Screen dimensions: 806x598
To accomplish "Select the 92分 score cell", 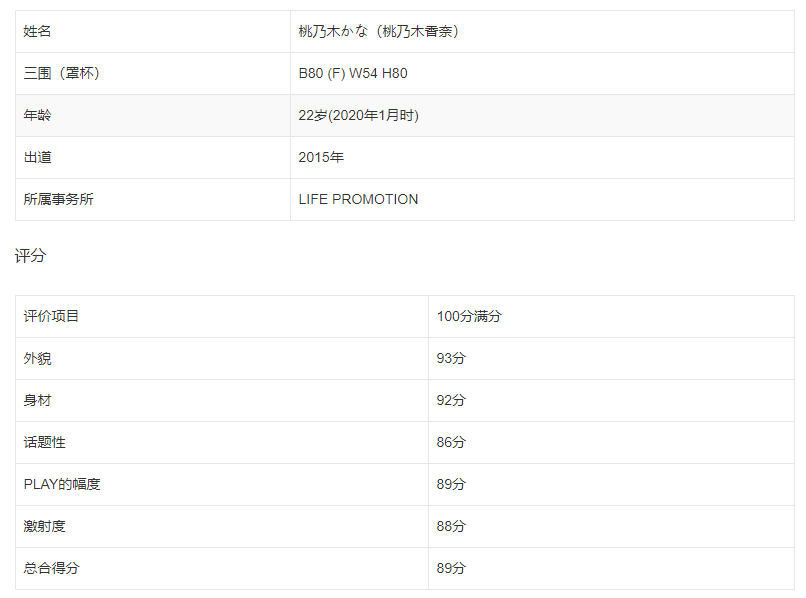I will pyautogui.click(x=451, y=400).
